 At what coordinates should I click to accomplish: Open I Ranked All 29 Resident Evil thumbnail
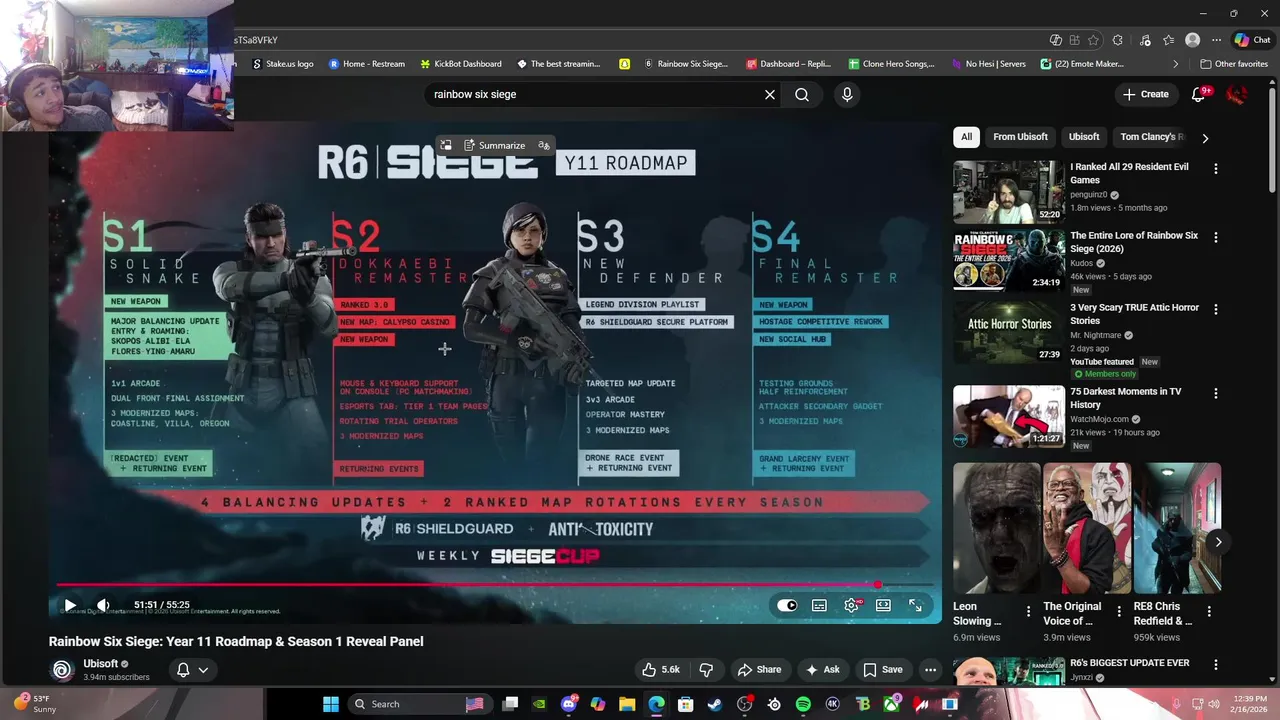click(x=1008, y=192)
